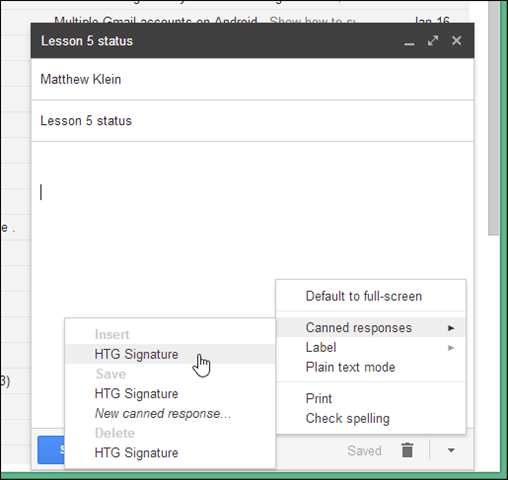Save over HTG Signature canned response
The image size is (508, 480).
point(170,394)
